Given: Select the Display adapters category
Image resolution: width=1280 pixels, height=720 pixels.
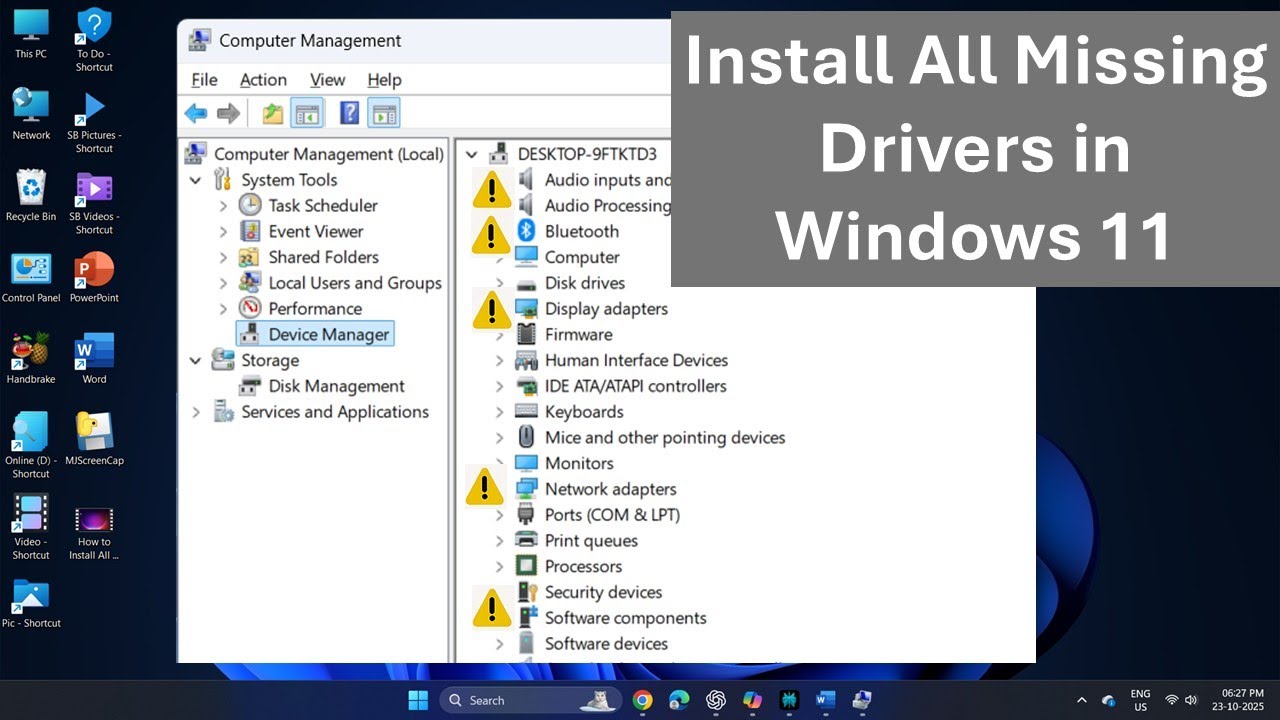Looking at the screenshot, I should tap(606, 309).
